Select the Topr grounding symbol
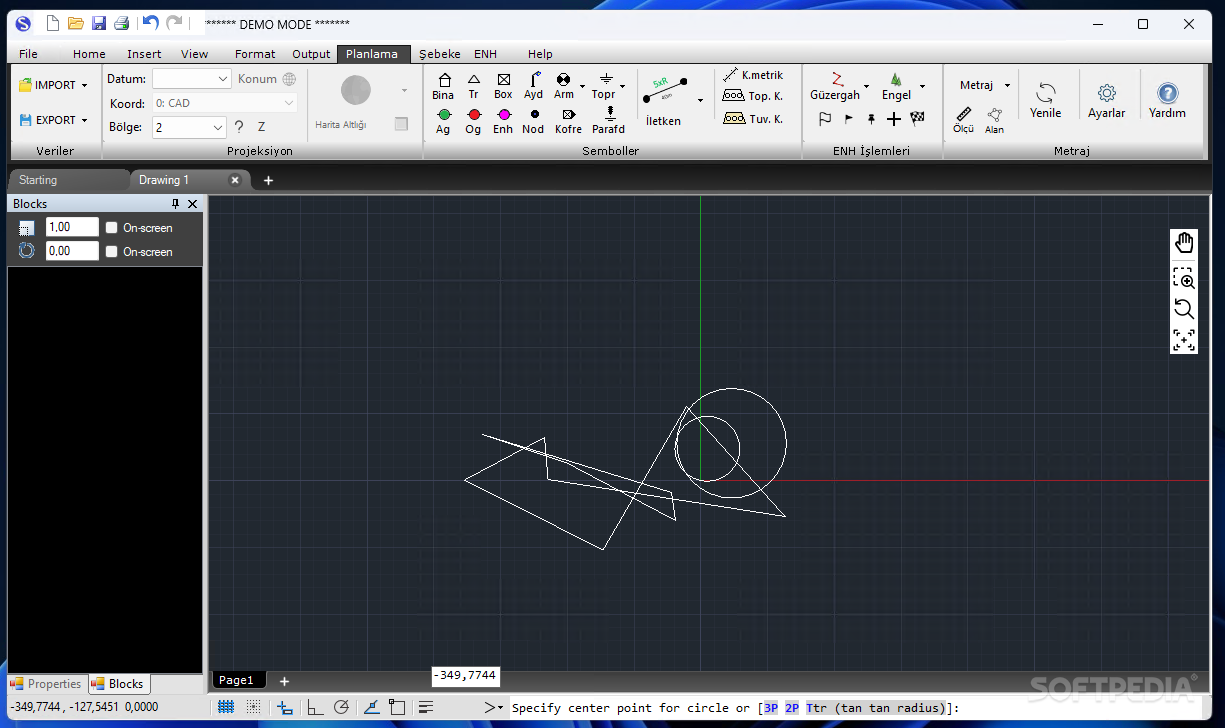The image size is (1225, 728). (x=604, y=87)
